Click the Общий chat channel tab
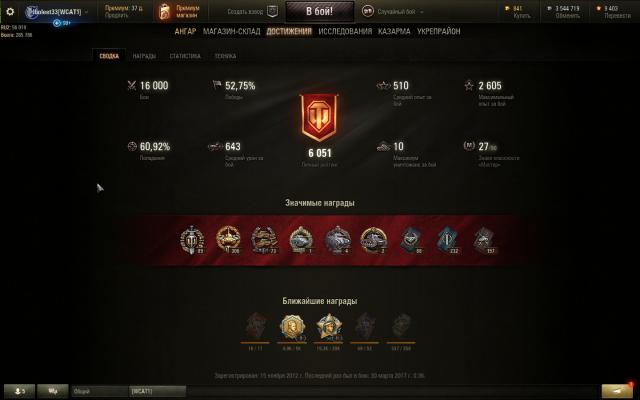 pyautogui.click(x=100, y=391)
